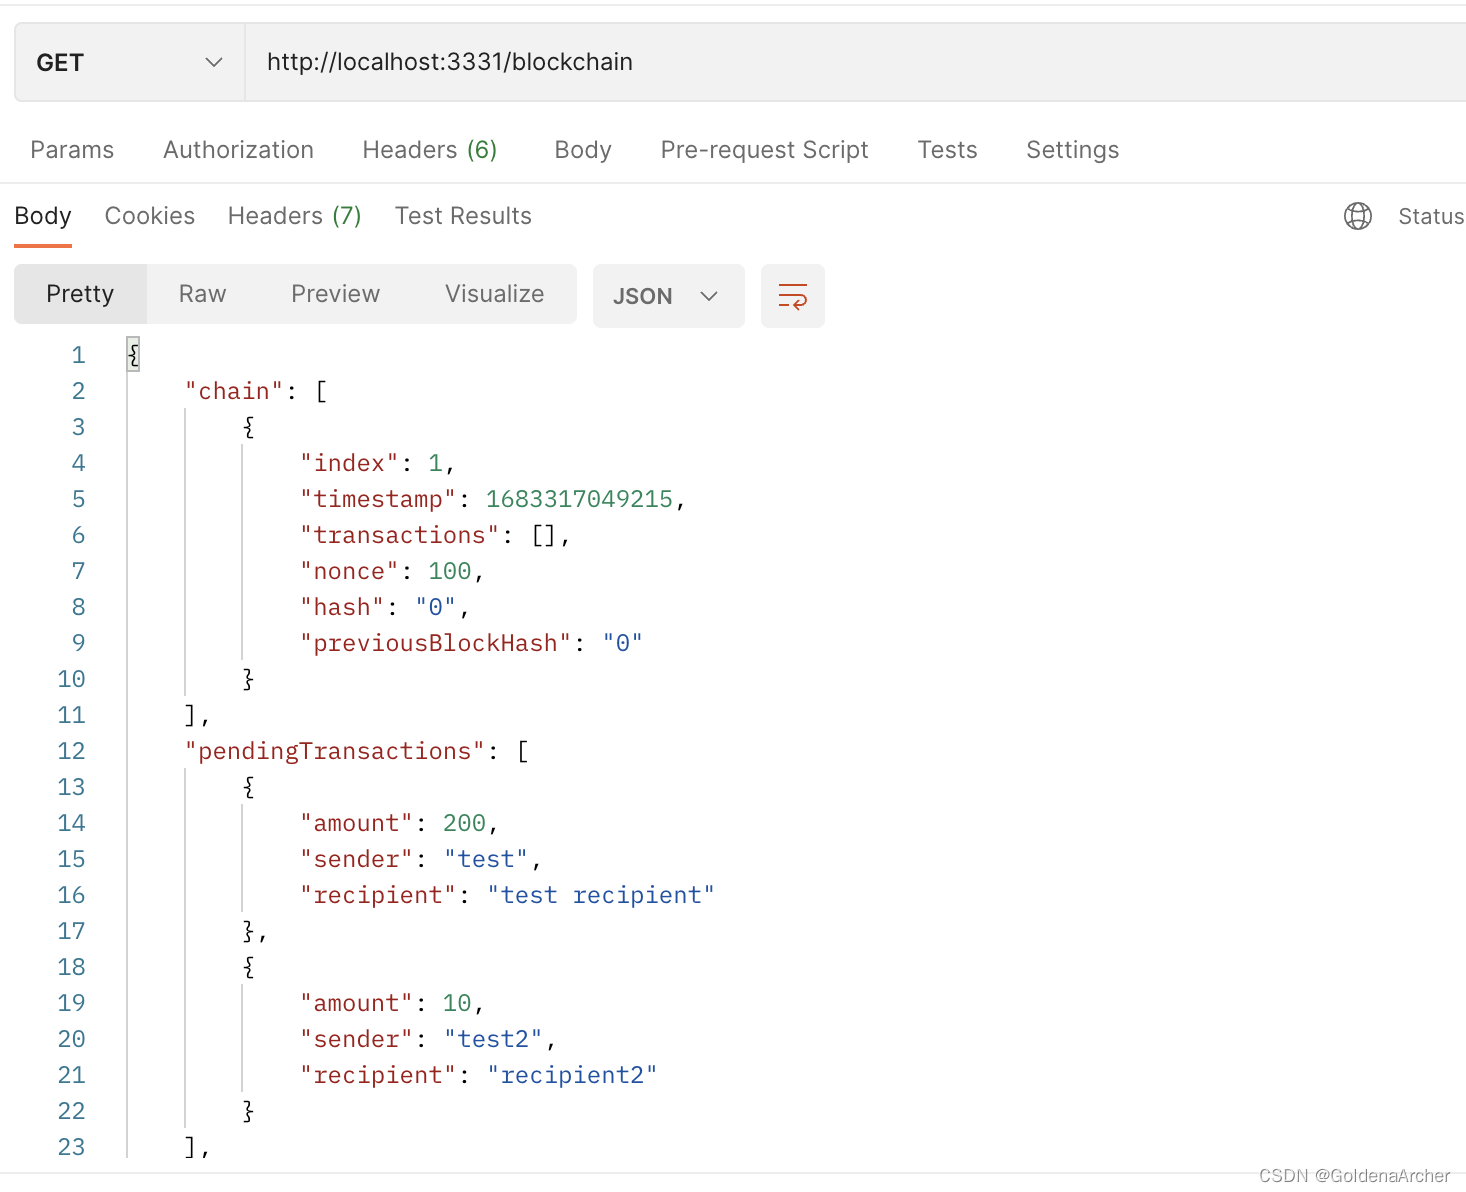Image resolution: width=1466 pixels, height=1192 pixels.
Task: Click the amount value 200
Action: (464, 823)
